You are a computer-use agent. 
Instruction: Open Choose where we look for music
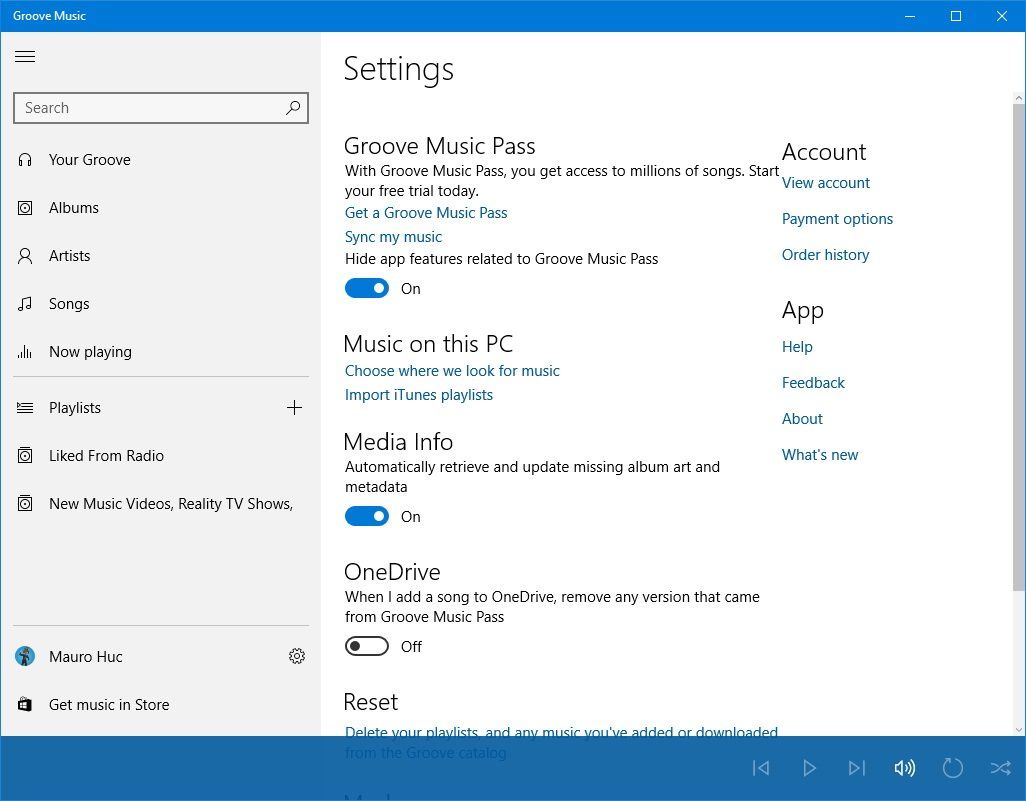point(452,370)
